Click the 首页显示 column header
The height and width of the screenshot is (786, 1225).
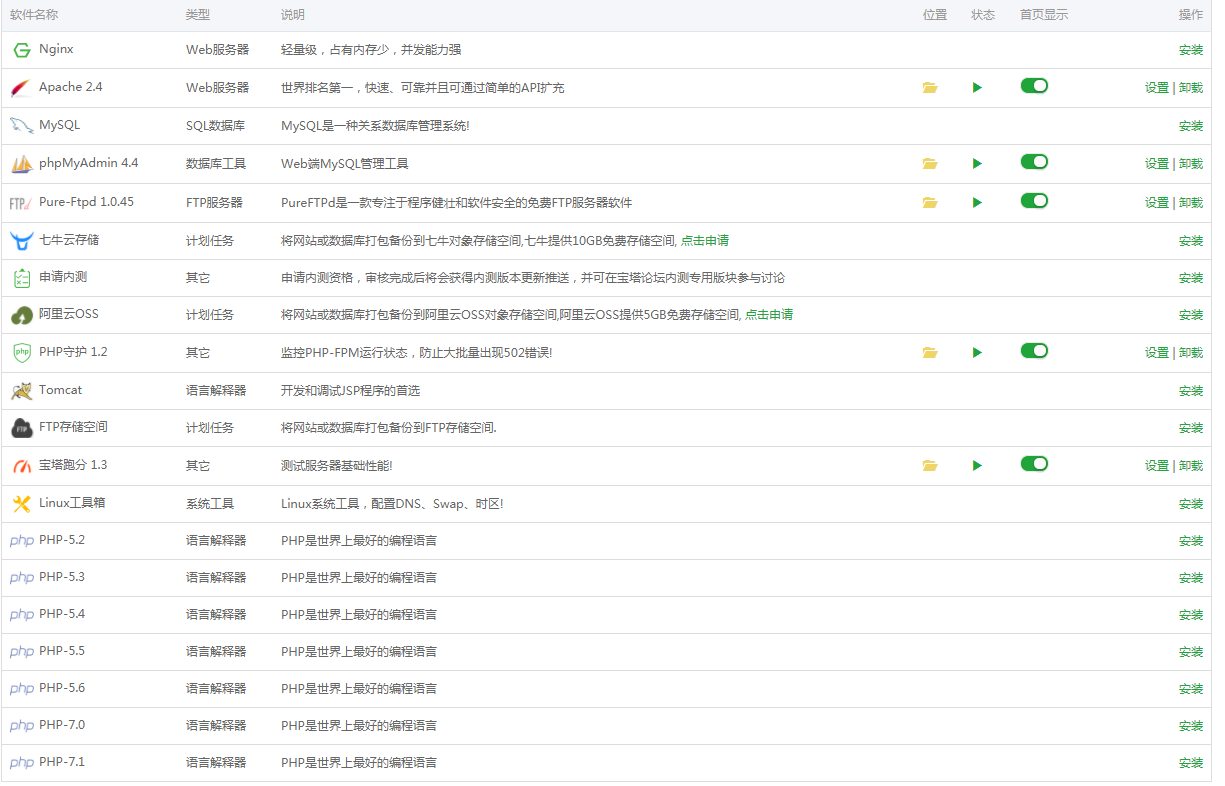click(x=1044, y=15)
